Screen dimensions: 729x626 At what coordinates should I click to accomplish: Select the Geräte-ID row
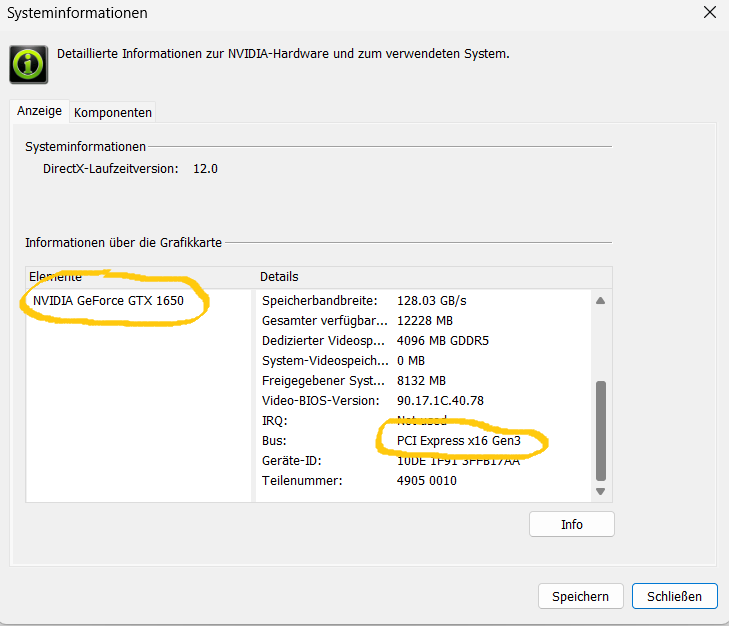(x=424, y=461)
